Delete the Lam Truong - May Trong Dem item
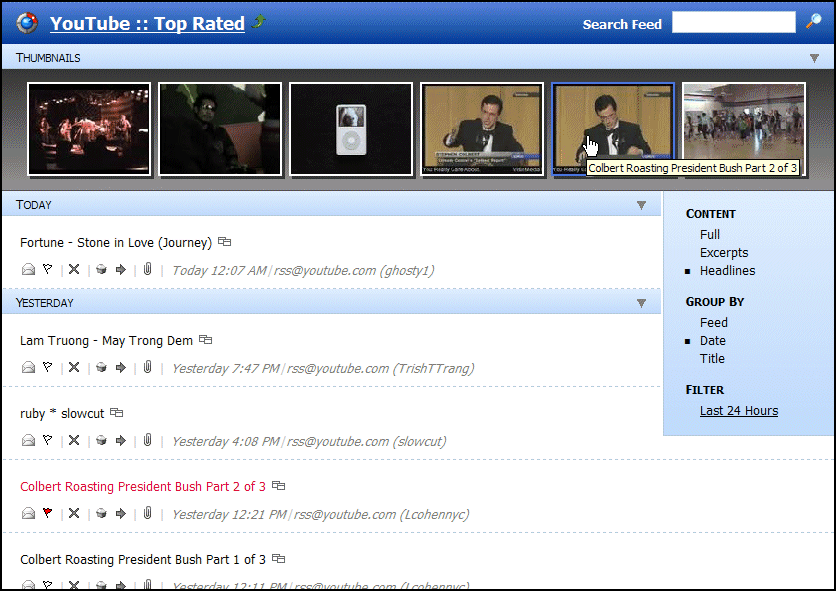Image resolution: width=836 pixels, height=591 pixels. (x=74, y=367)
